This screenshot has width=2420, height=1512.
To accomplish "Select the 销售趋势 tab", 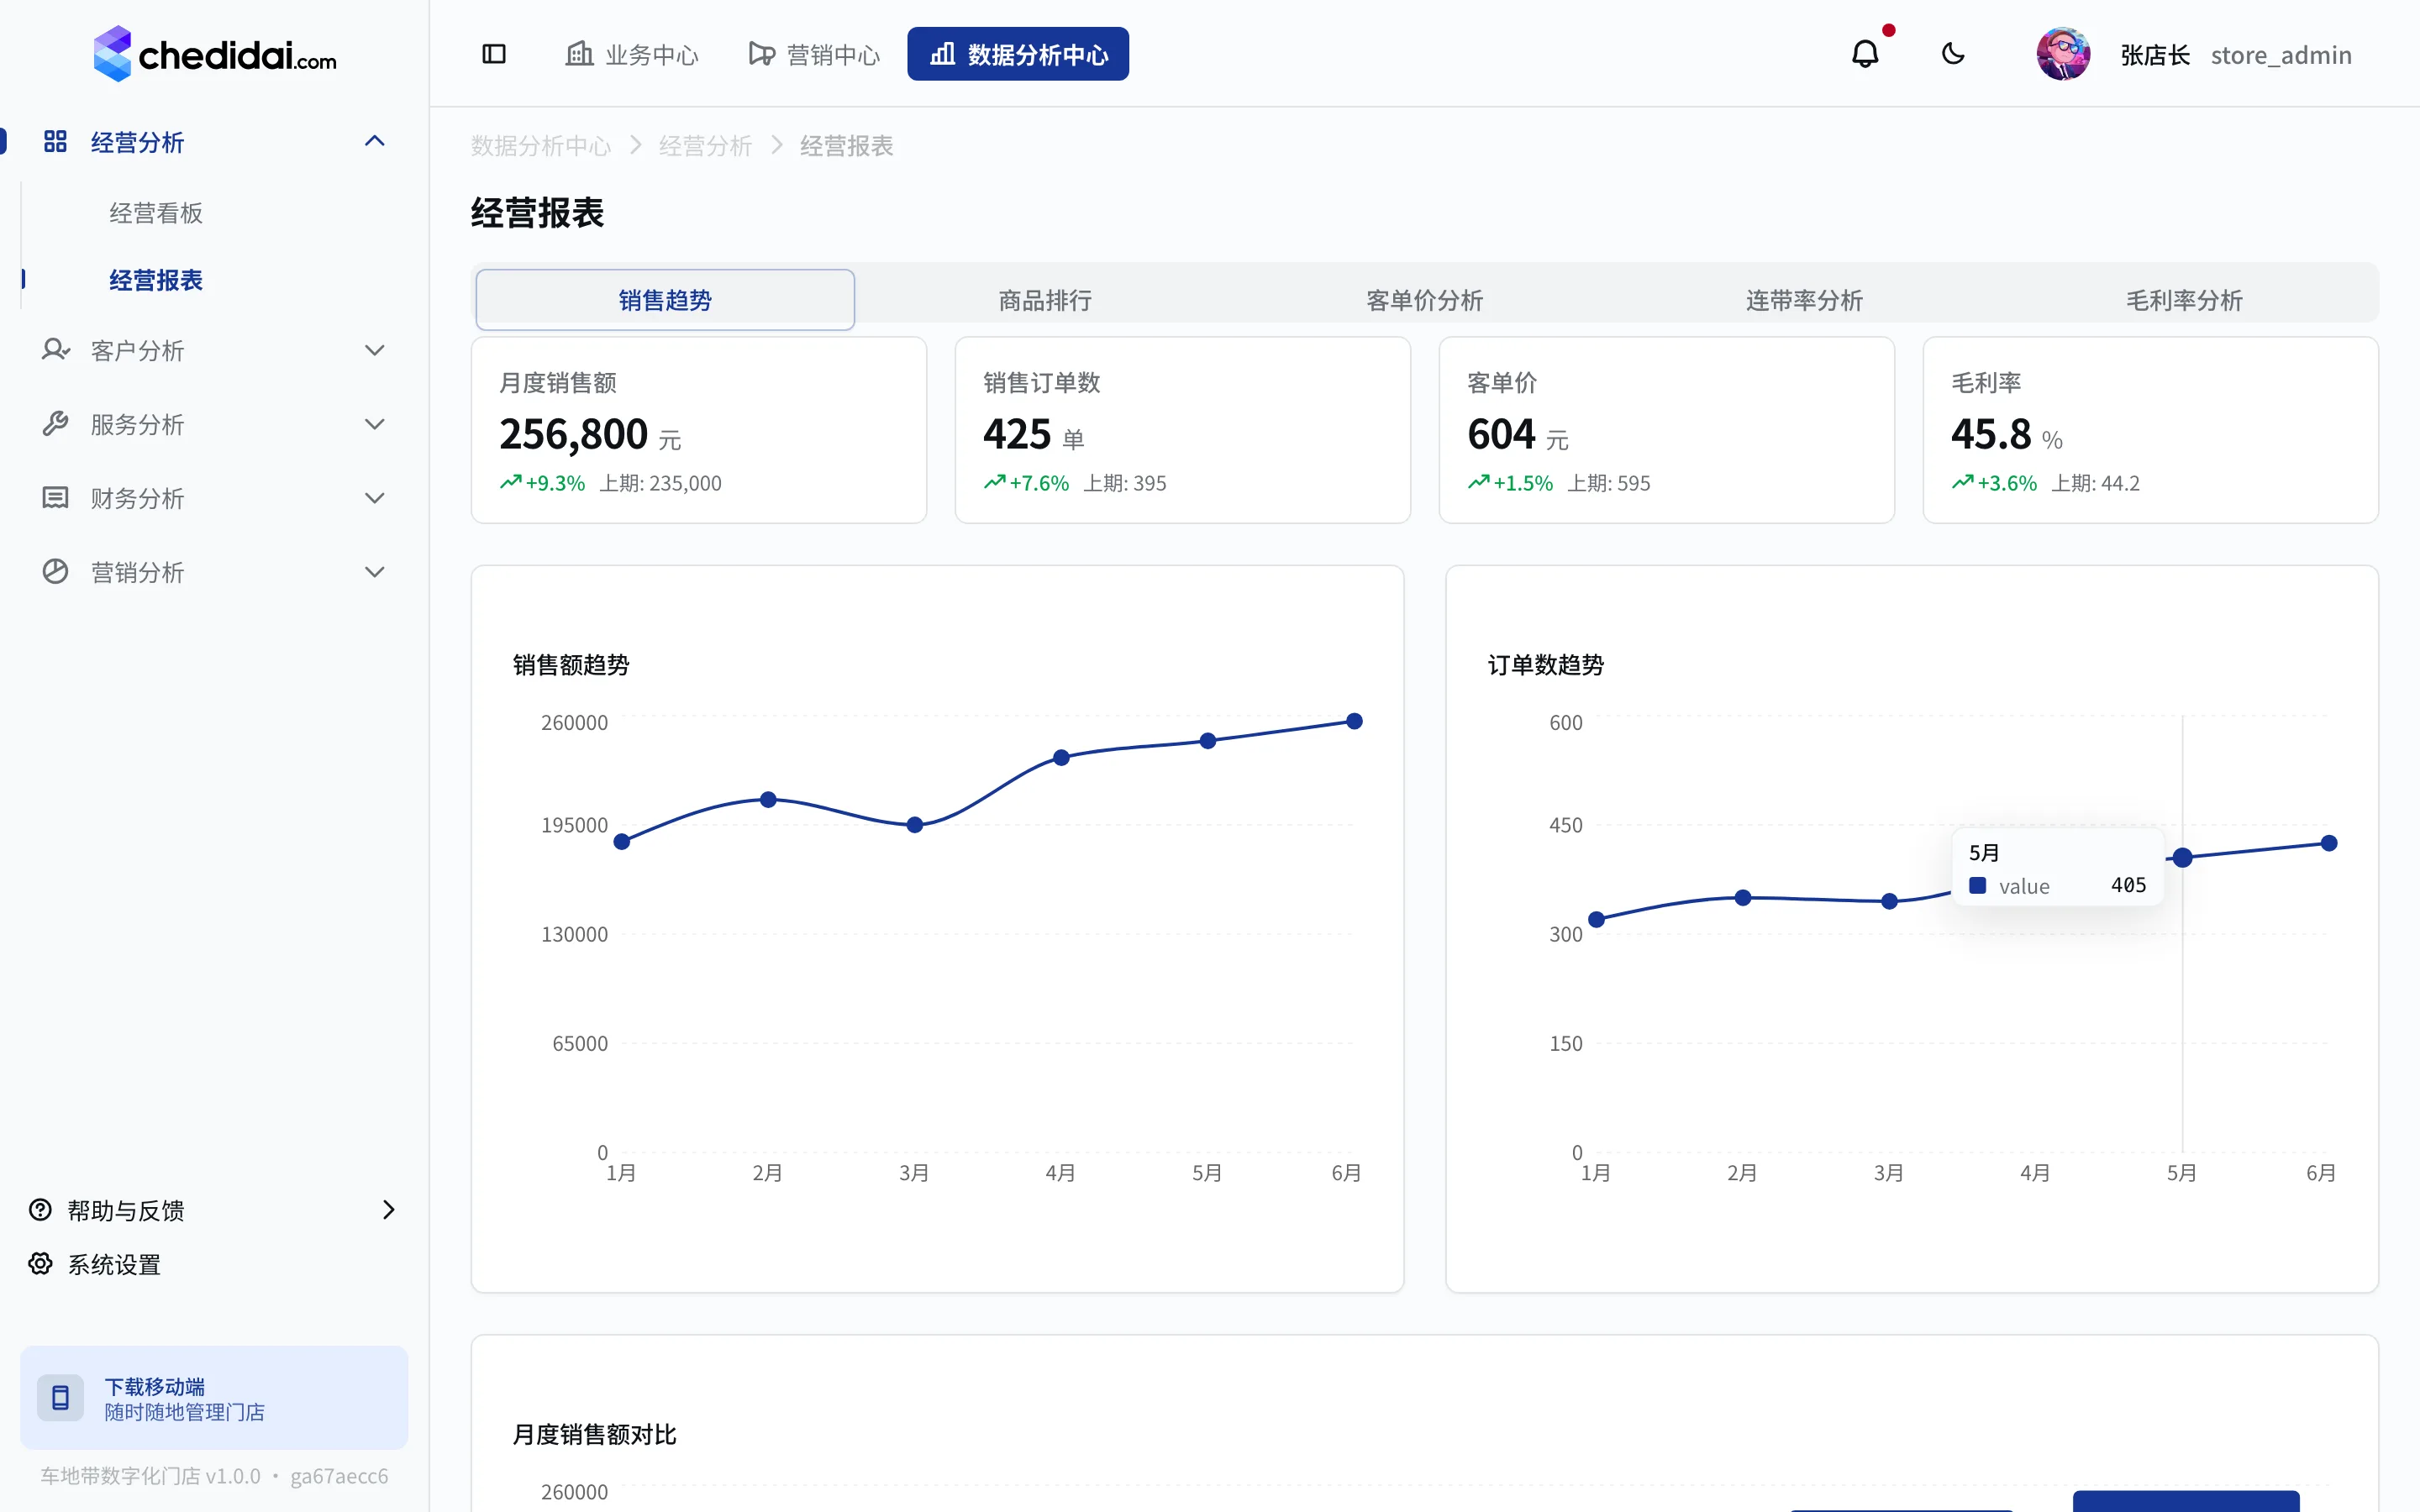I will coord(665,300).
